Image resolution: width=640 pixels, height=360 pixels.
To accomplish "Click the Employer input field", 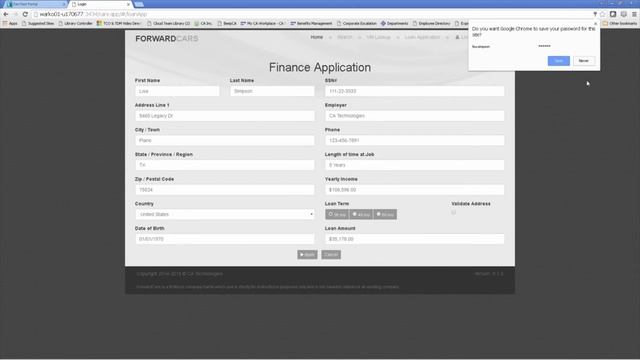I will 414,116.
